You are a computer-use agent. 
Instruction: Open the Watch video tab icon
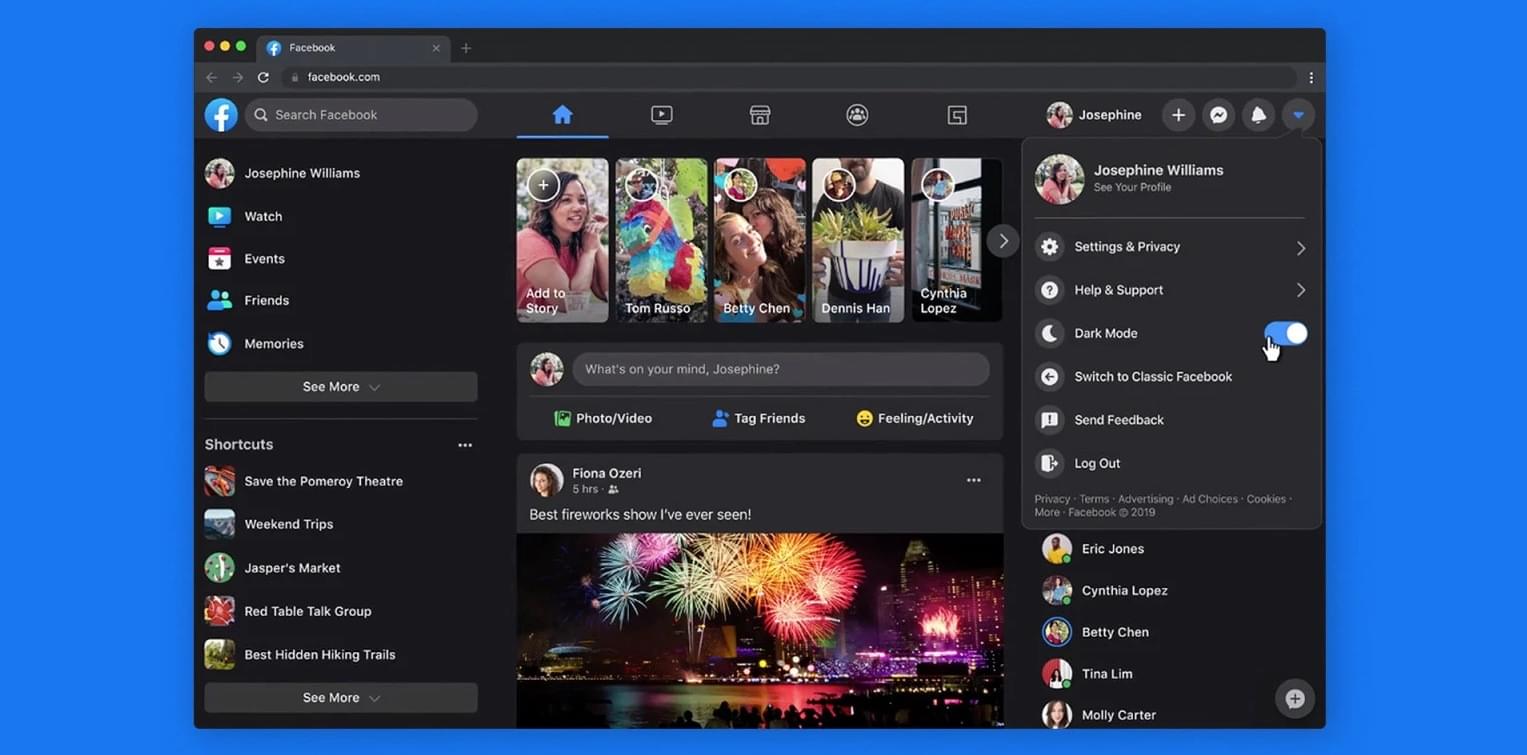pos(661,115)
